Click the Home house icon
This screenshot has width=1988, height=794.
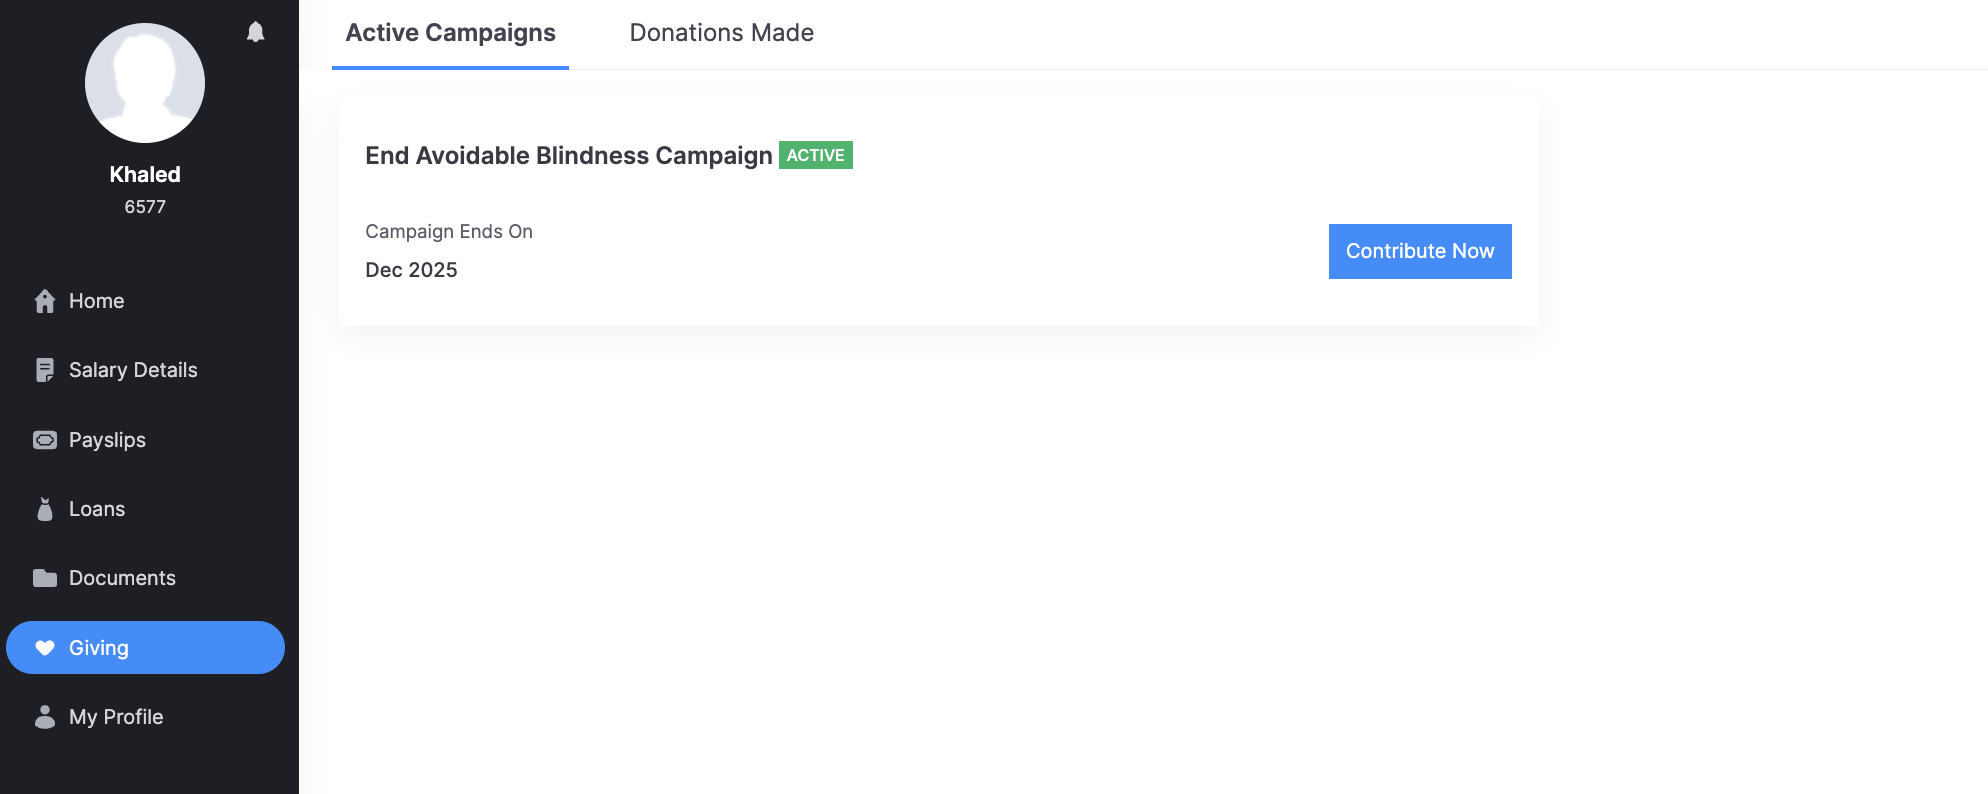click(45, 301)
